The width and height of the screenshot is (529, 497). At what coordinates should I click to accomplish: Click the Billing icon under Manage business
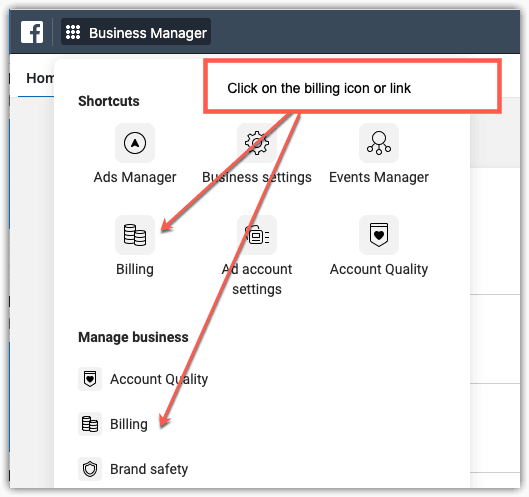click(90, 424)
